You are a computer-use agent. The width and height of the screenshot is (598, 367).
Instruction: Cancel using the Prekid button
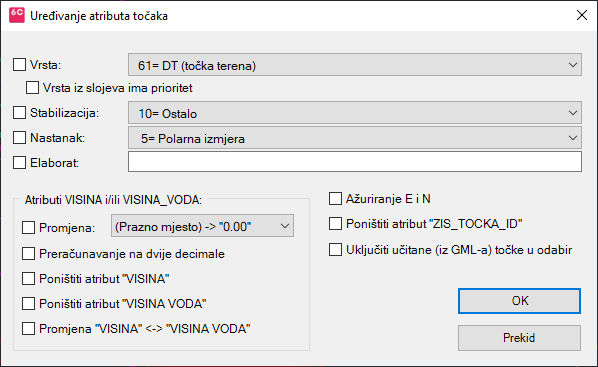click(519, 338)
